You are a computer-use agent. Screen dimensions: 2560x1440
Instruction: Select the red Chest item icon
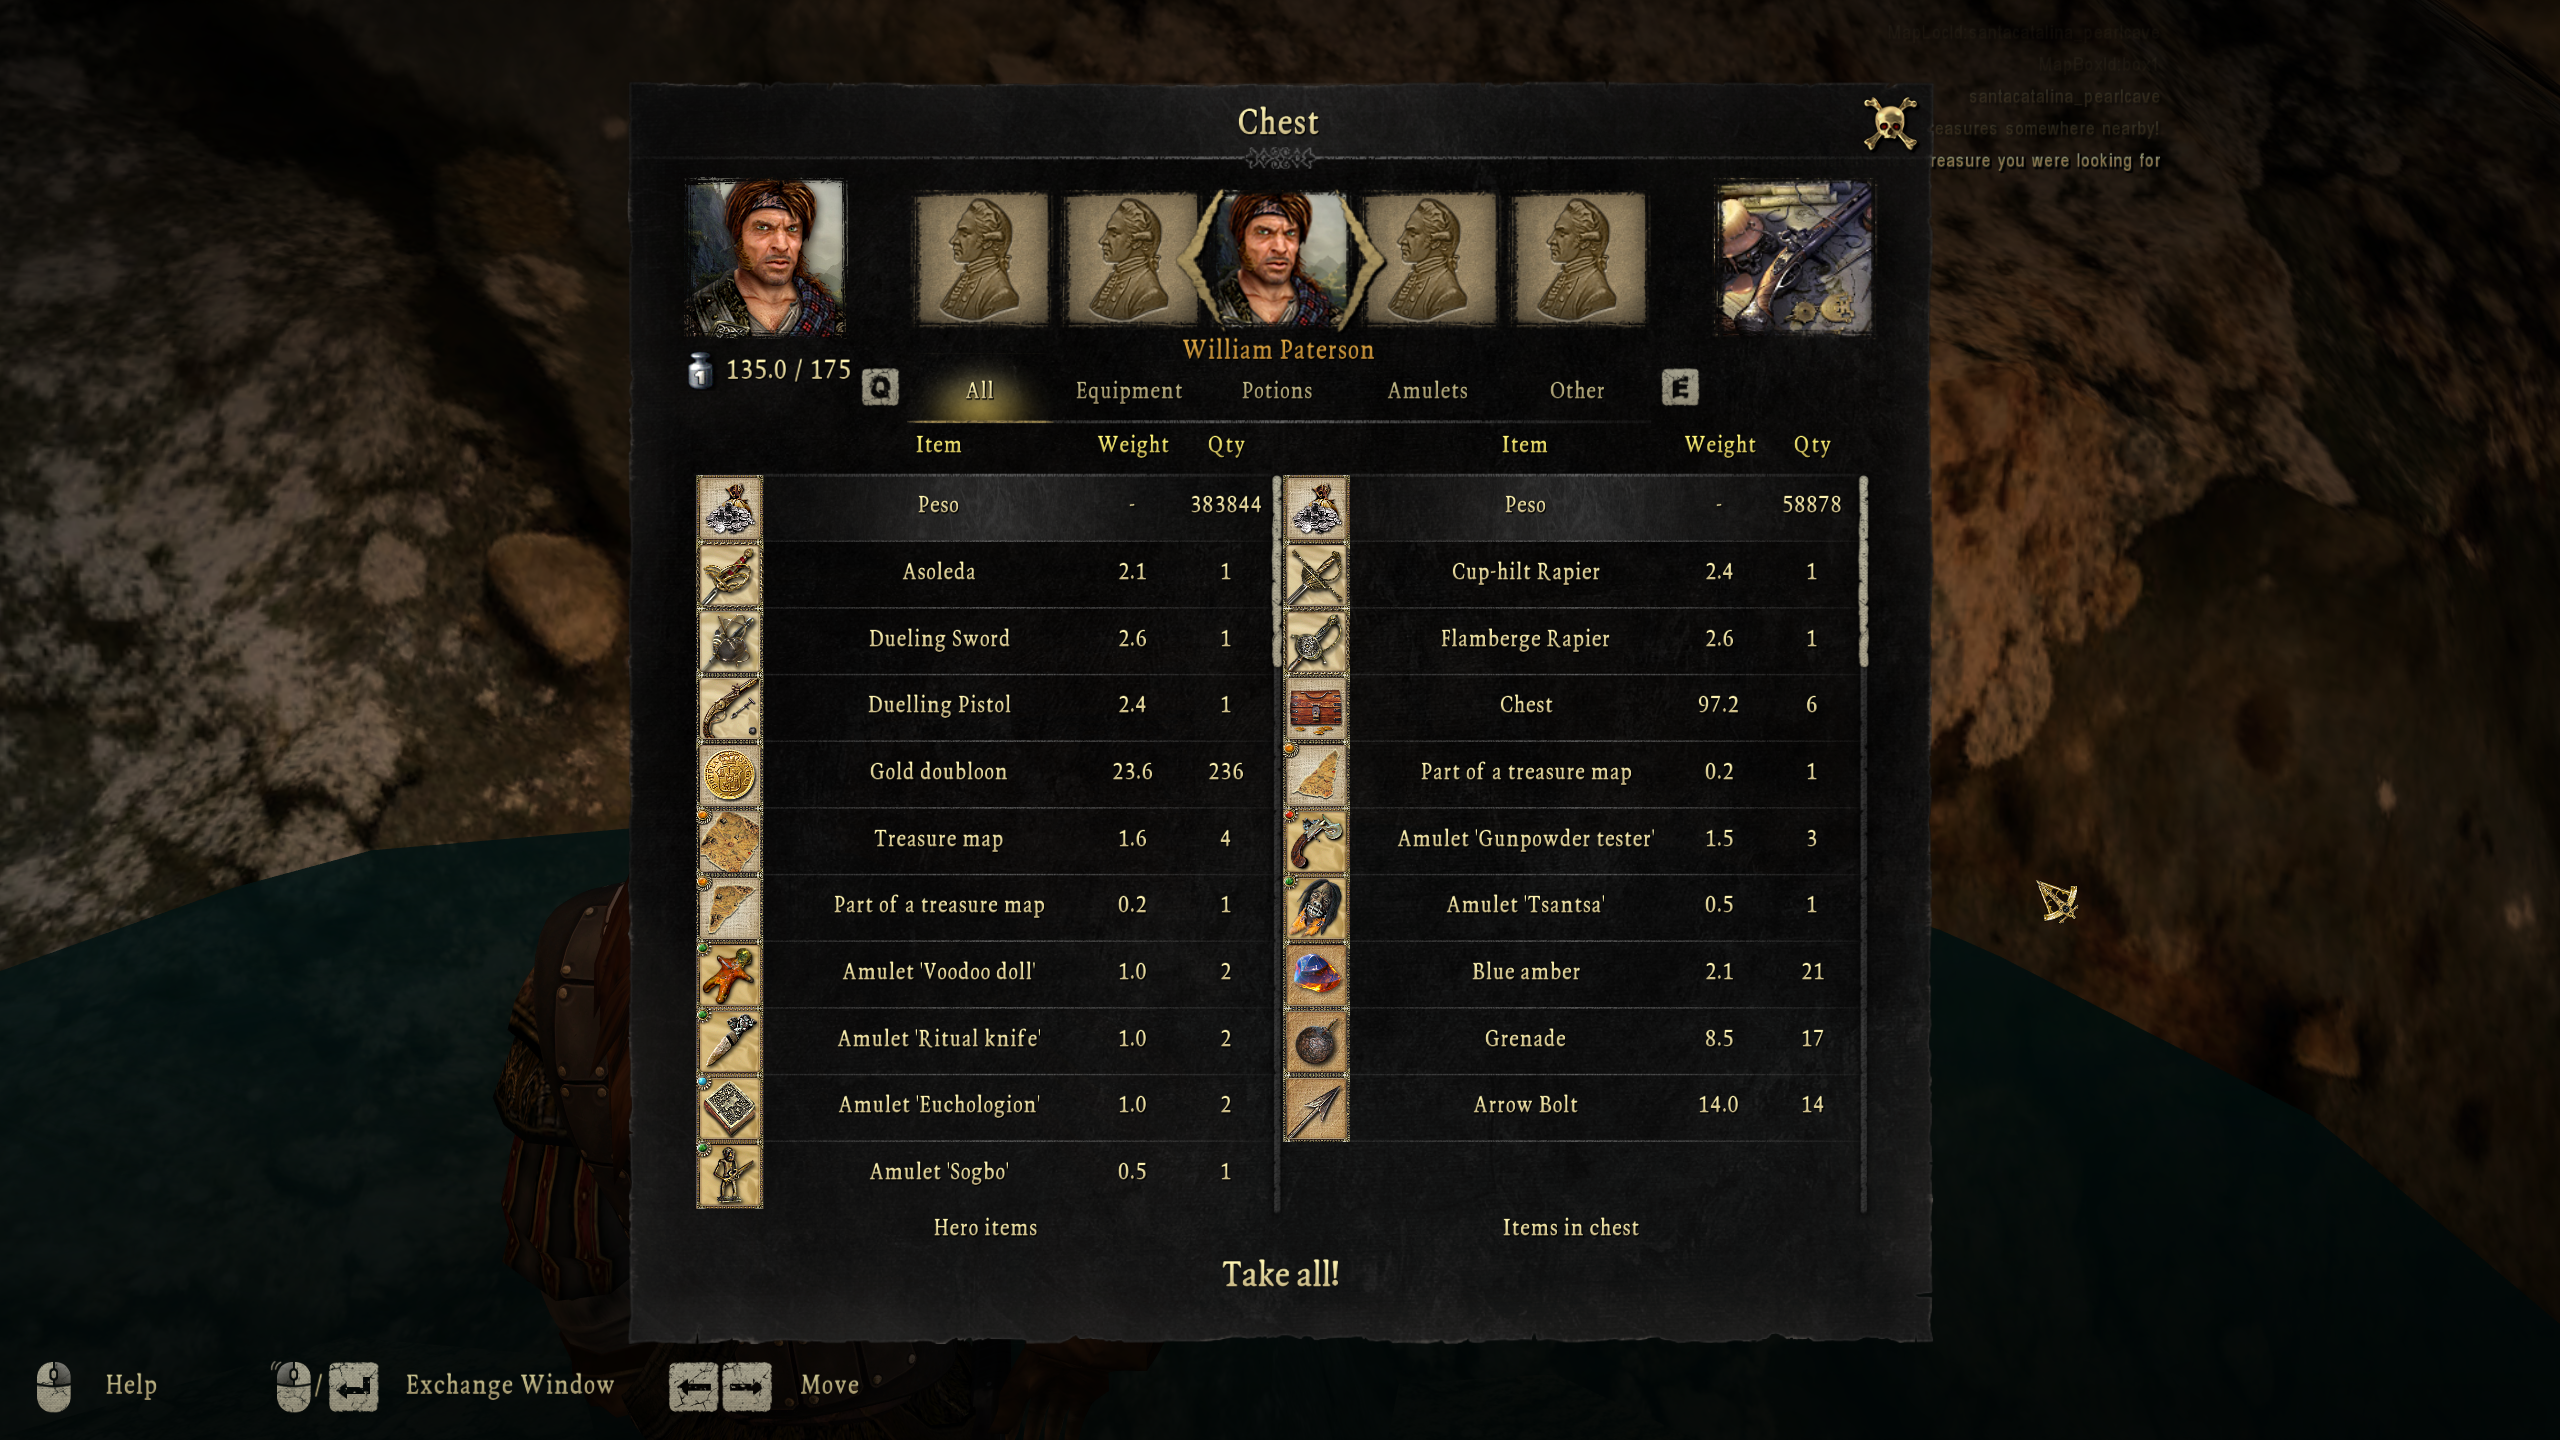click(x=1316, y=708)
